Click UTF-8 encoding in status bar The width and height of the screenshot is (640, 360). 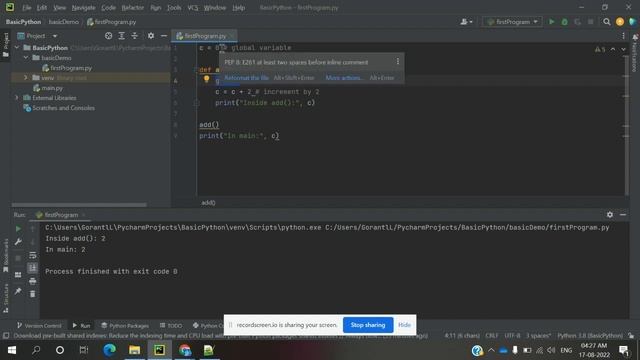tap(512, 336)
